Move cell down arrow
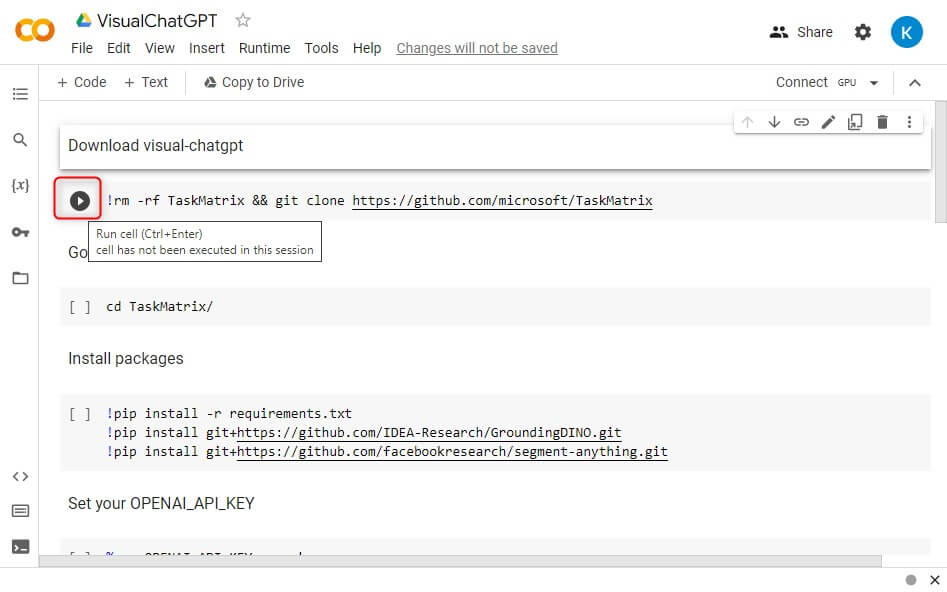 (x=774, y=122)
